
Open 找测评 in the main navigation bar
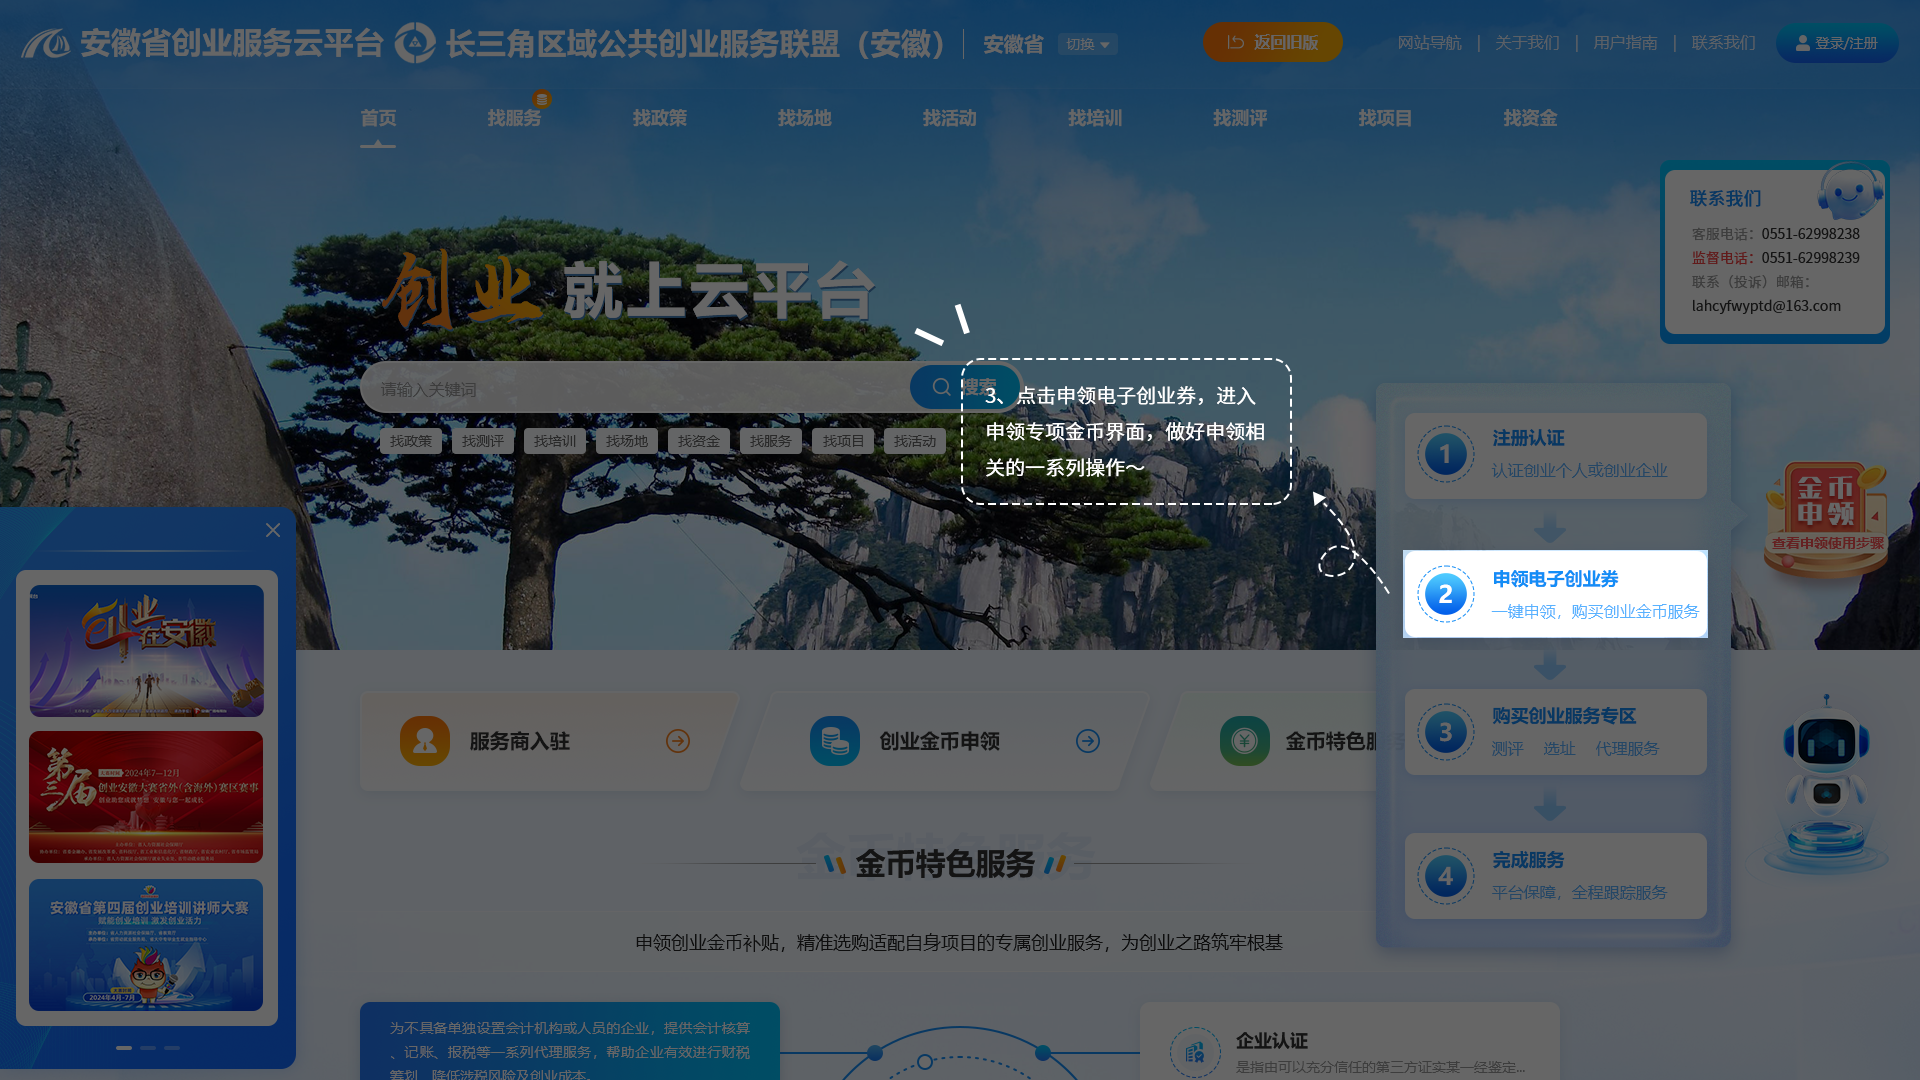click(x=1240, y=118)
